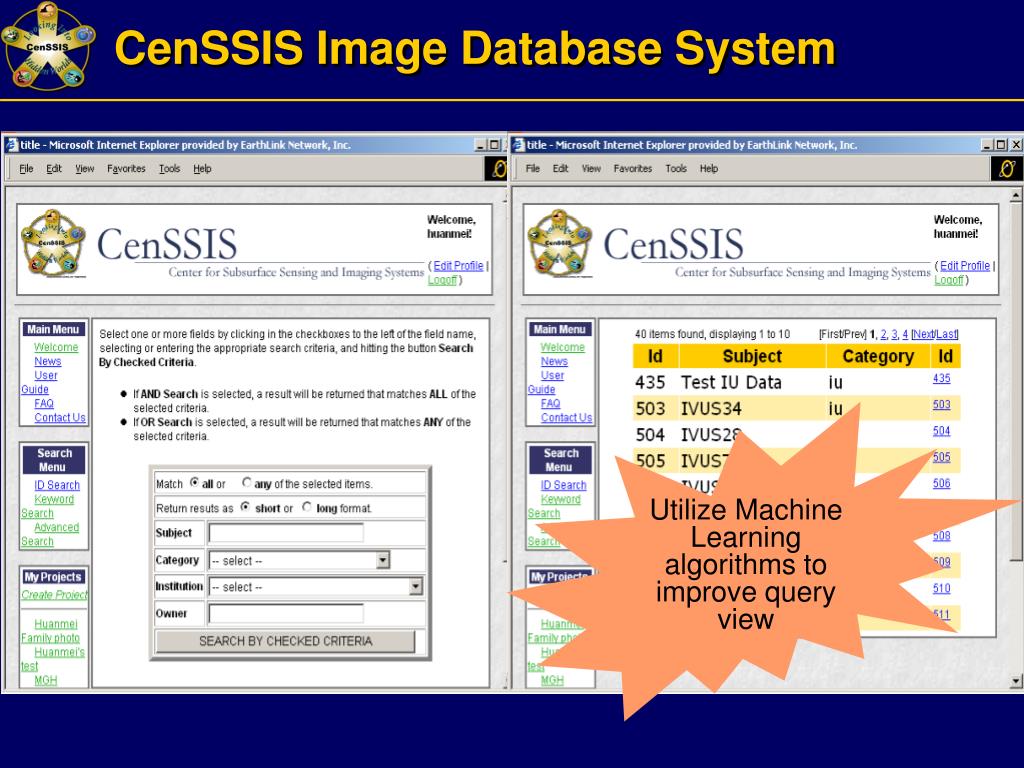Click in the Owner text field
This screenshot has height=768, width=1024.
click(286, 613)
